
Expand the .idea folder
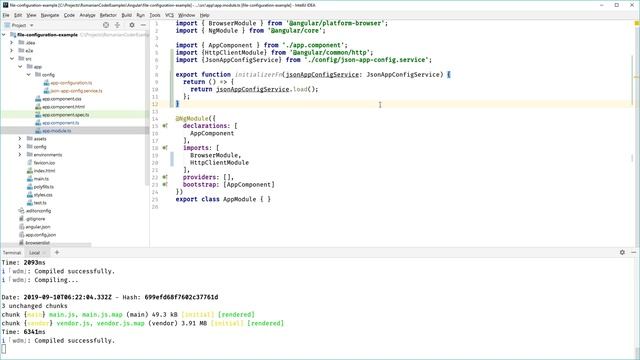(x=12, y=42)
